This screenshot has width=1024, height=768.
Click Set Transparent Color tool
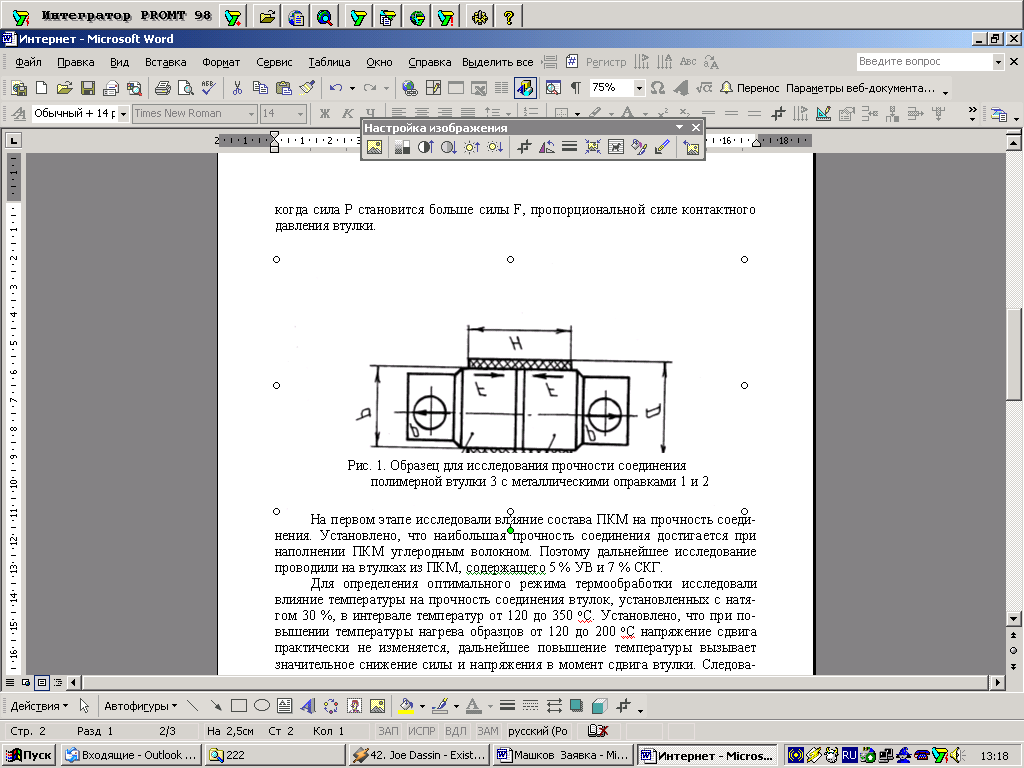click(x=662, y=147)
